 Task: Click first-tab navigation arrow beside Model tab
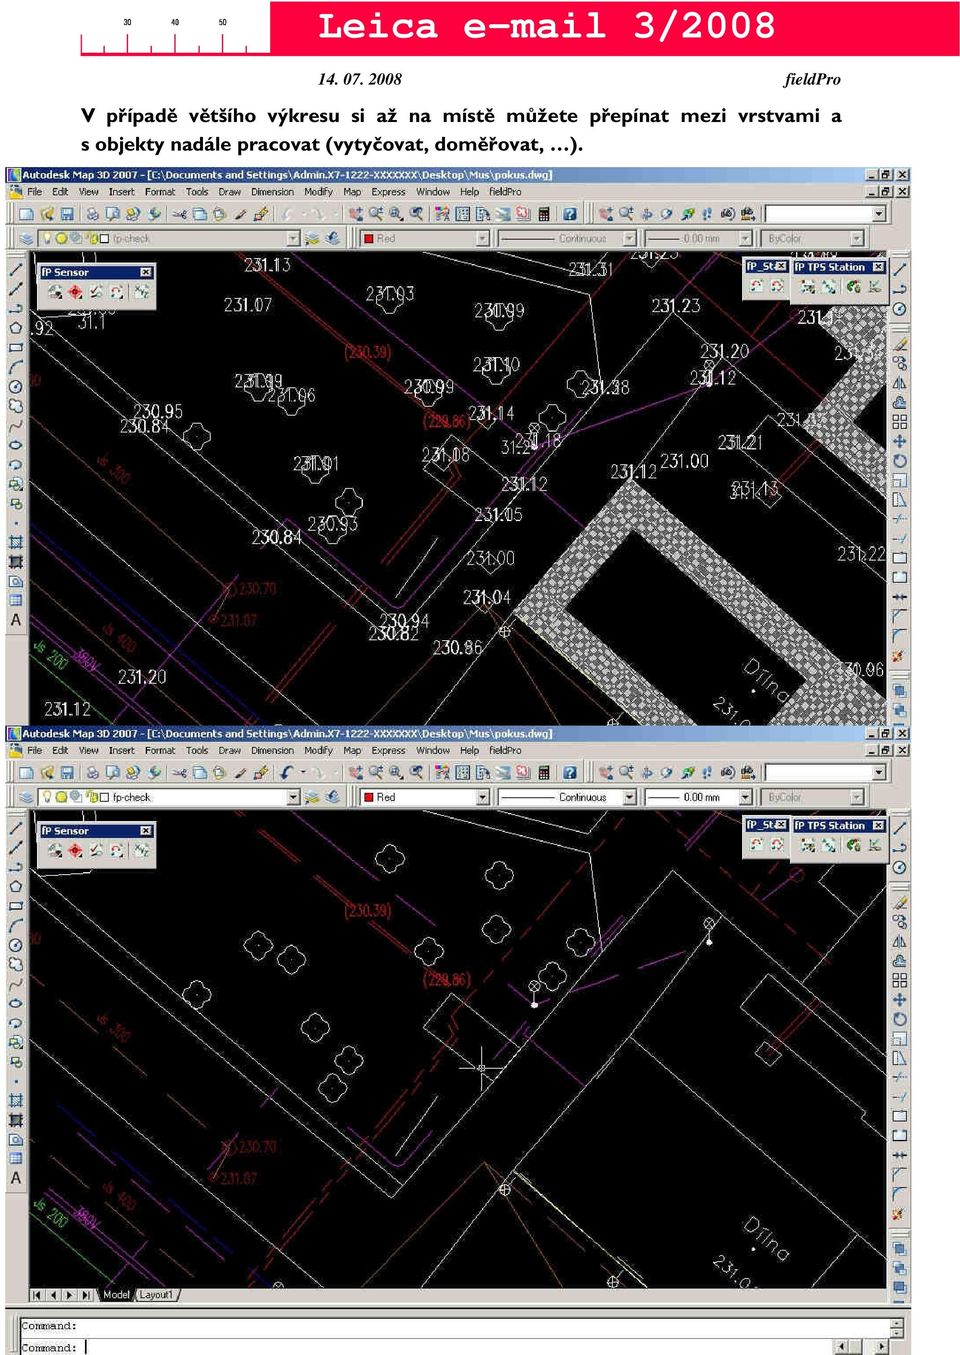[37, 1295]
